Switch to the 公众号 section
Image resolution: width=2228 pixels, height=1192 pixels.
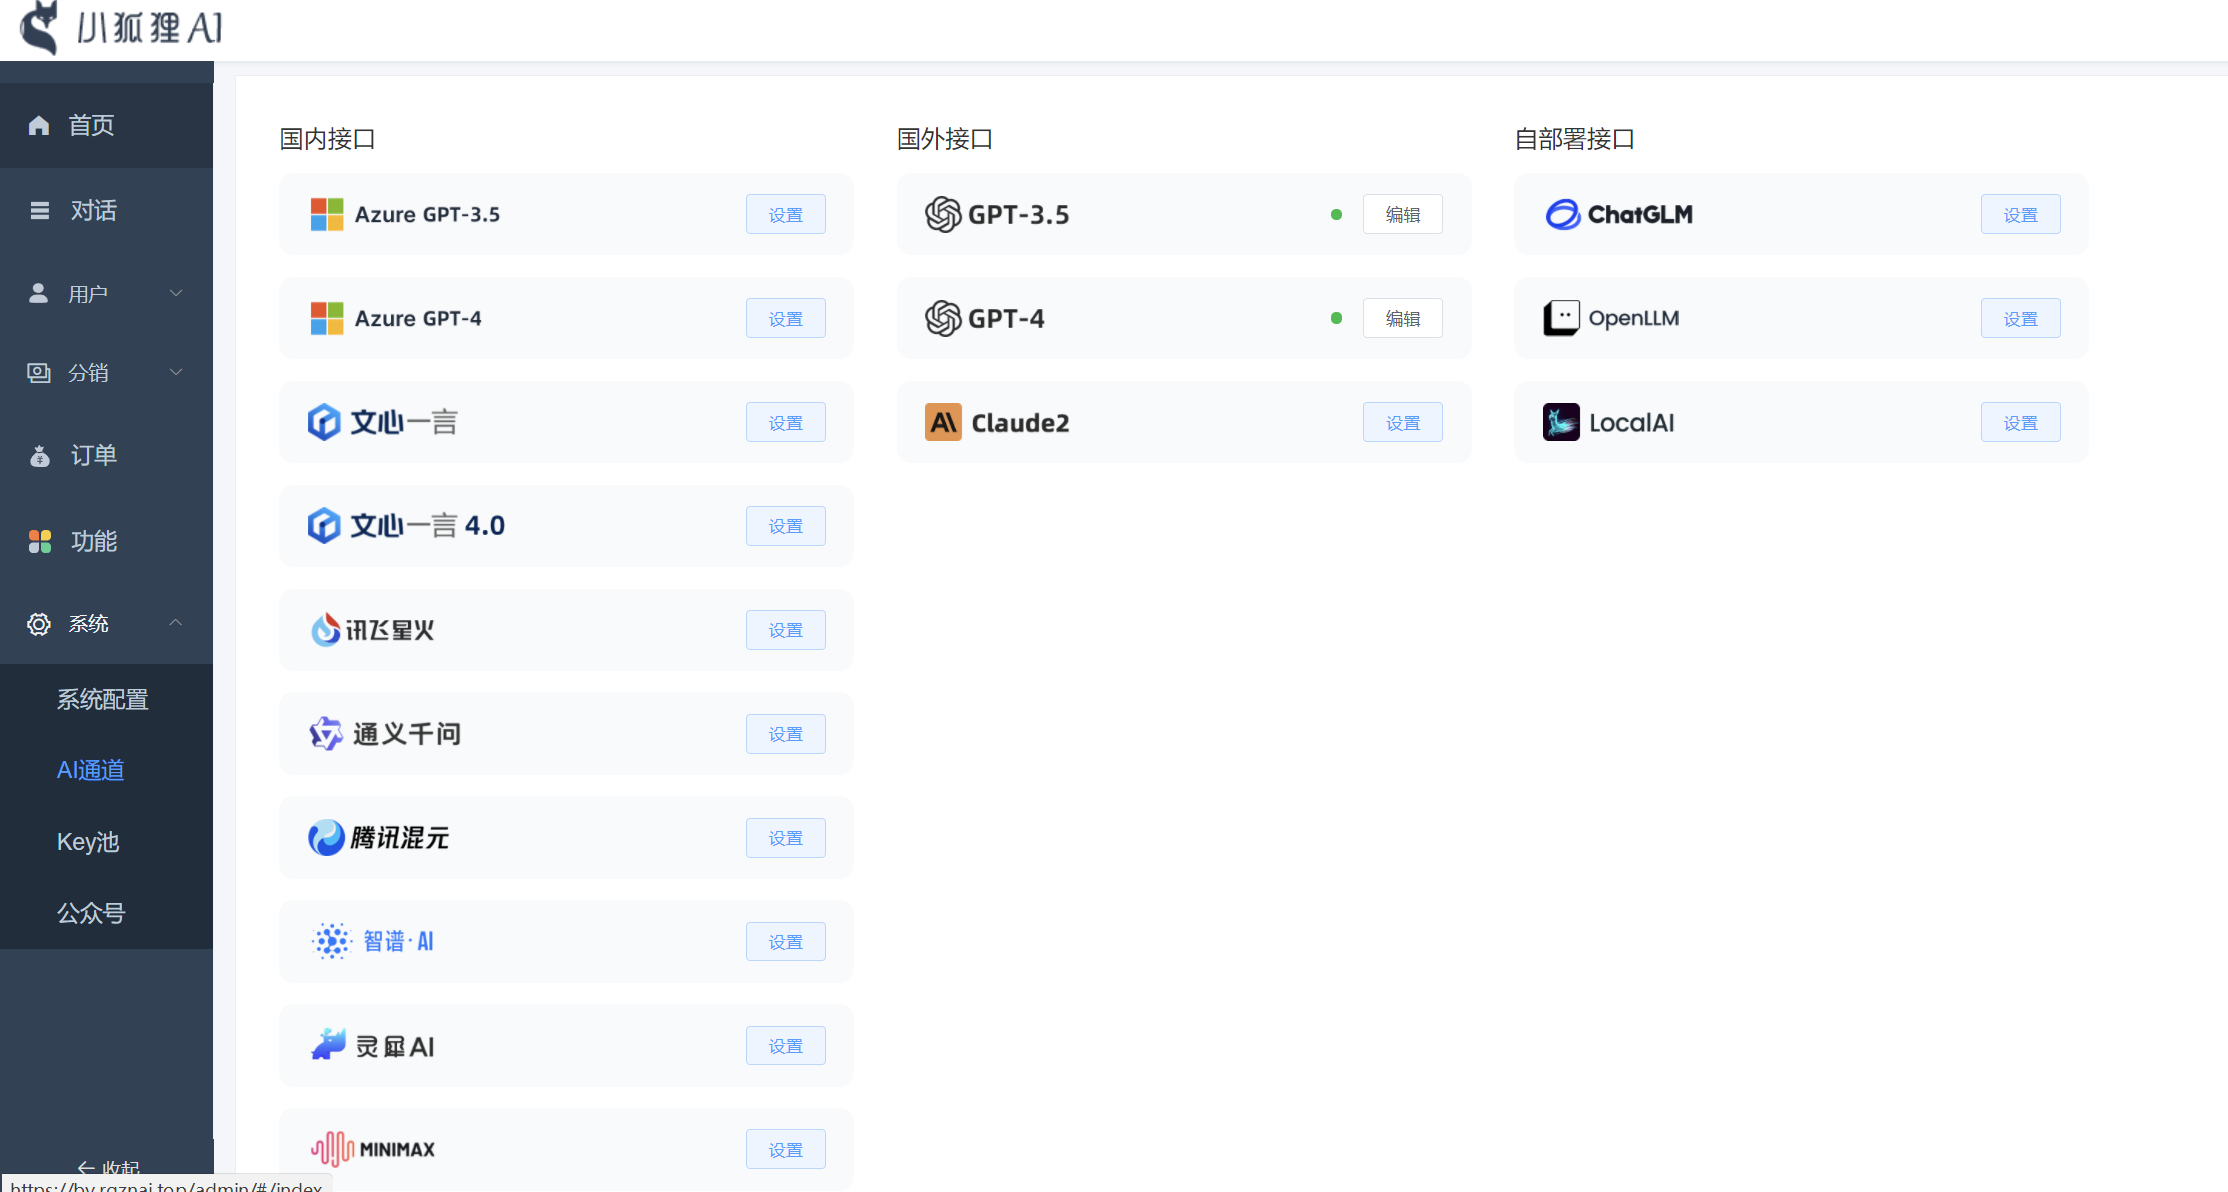pyautogui.click(x=91, y=912)
